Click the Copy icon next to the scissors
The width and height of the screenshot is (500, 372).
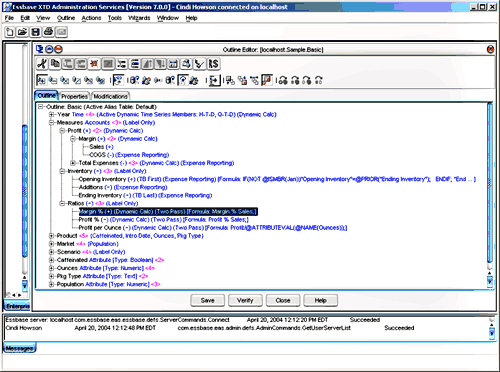pyautogui.click(x=55, y=64)
